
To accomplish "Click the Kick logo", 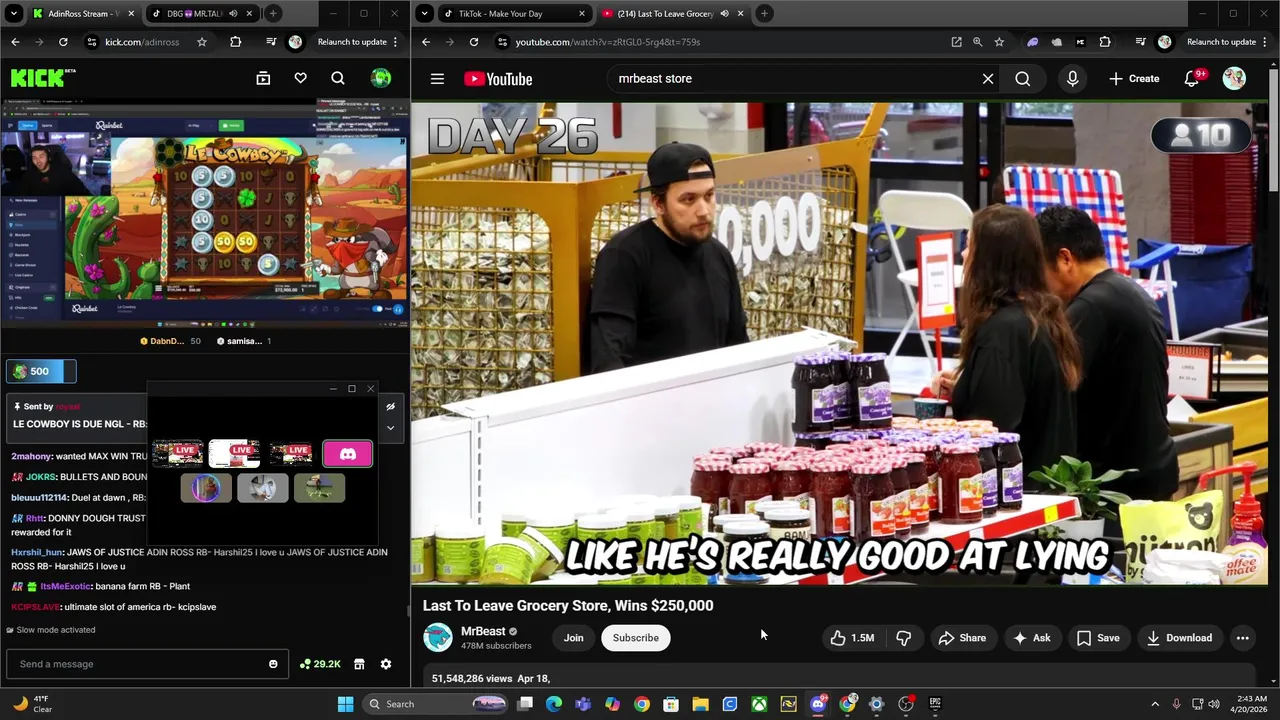I will 43,78.
